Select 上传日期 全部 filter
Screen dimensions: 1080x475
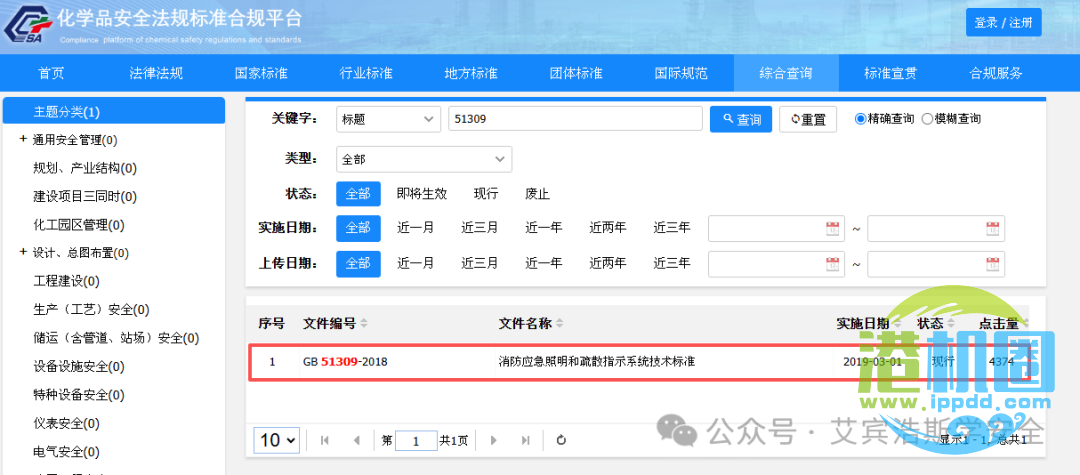click(x=358, y=264)
